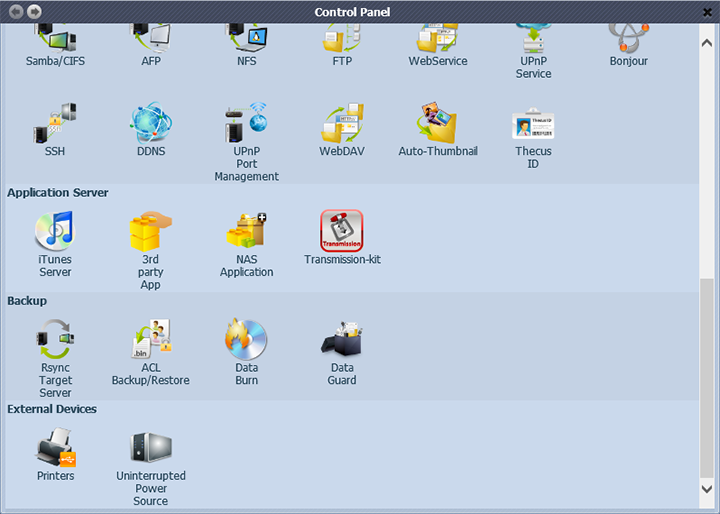Click the forward arrow in title bar
Viewport: 720px width, 514px height.
point(34,12)
